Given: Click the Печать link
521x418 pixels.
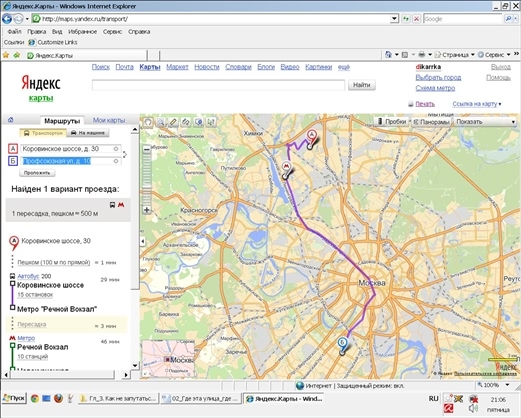Looking at the screenshot, I should pos(425,104).
